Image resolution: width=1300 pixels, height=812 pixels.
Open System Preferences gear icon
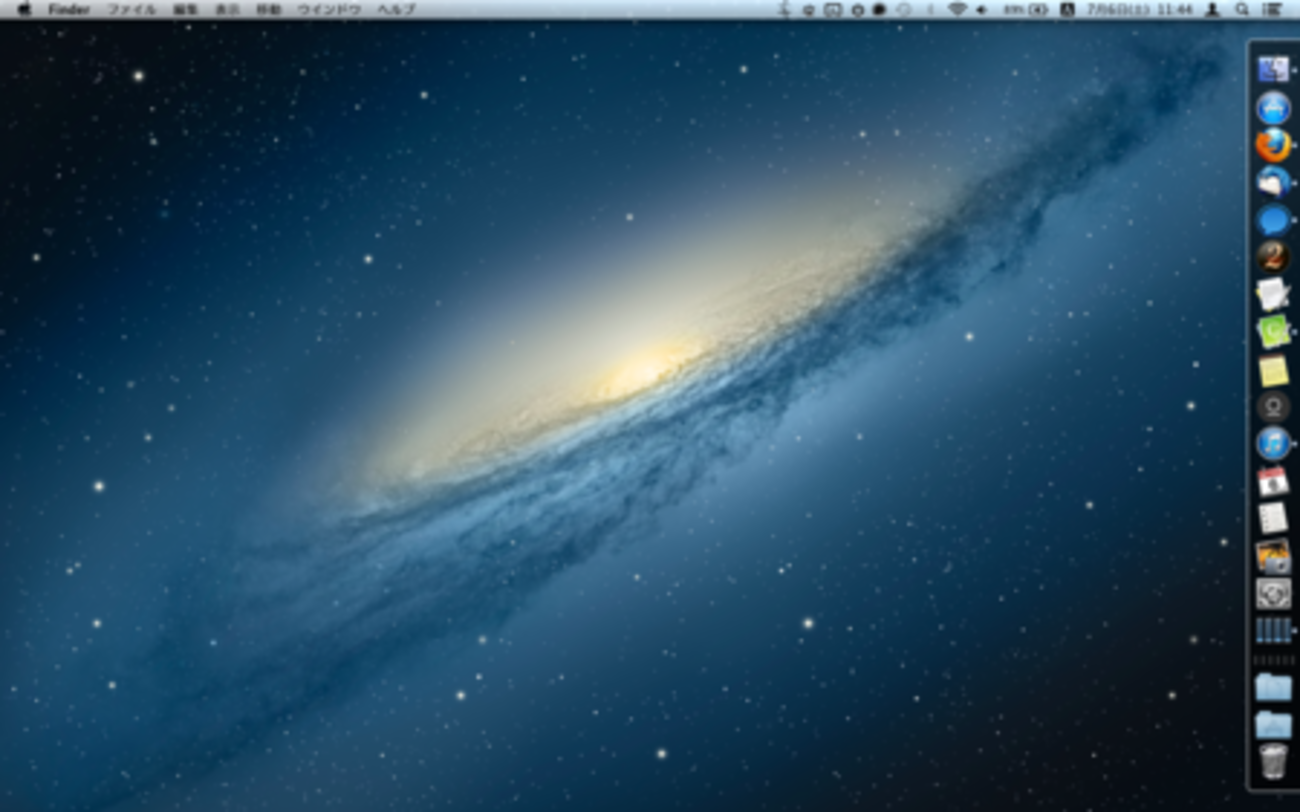1272,593
